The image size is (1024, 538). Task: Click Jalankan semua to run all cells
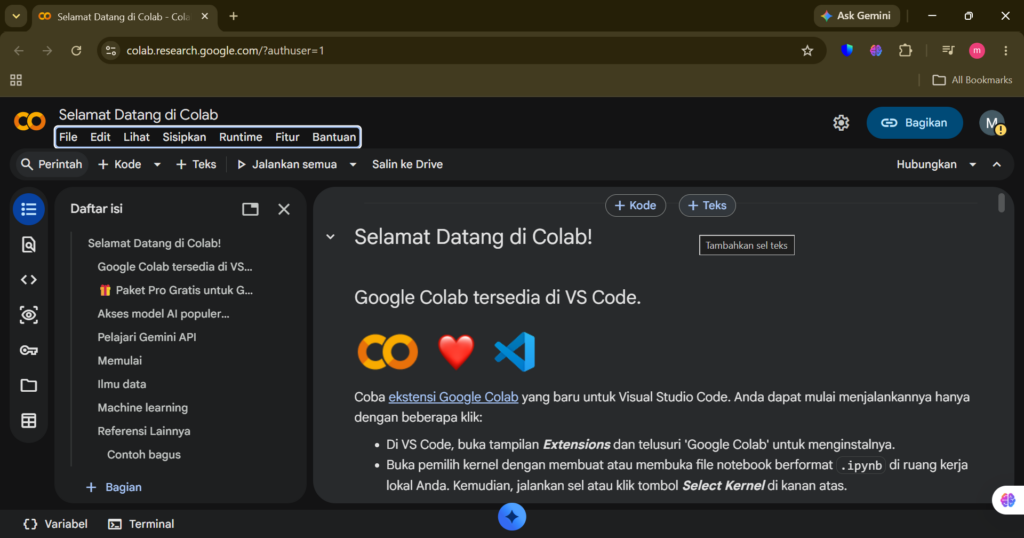(287, 165)
